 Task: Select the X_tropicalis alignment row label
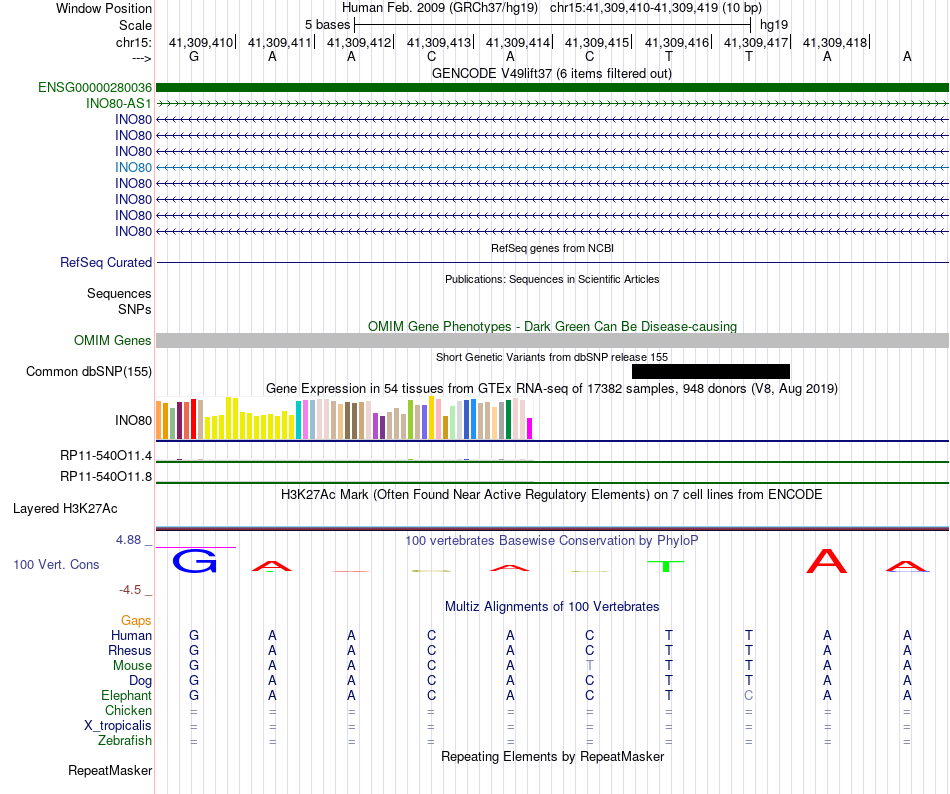pos(118,726)
